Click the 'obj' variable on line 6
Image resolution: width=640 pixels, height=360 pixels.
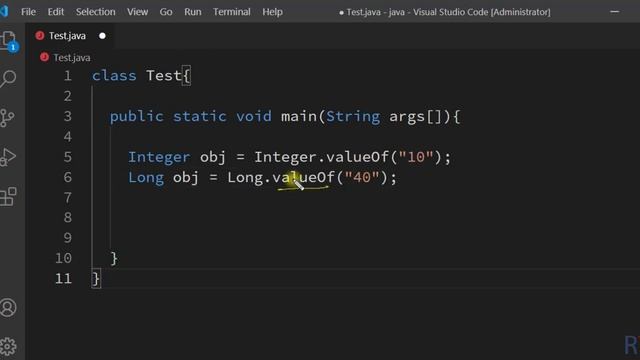tap(186, 178)
